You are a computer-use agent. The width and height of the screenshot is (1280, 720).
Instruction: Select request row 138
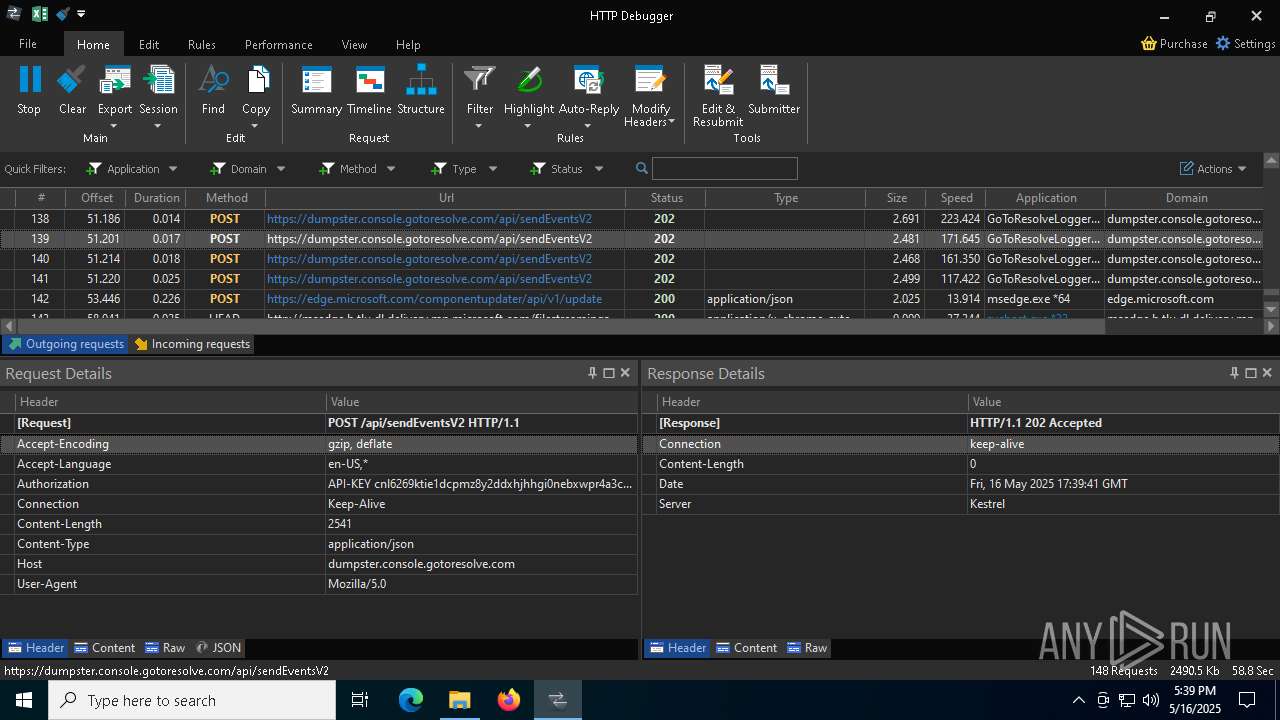pos(632,219)
